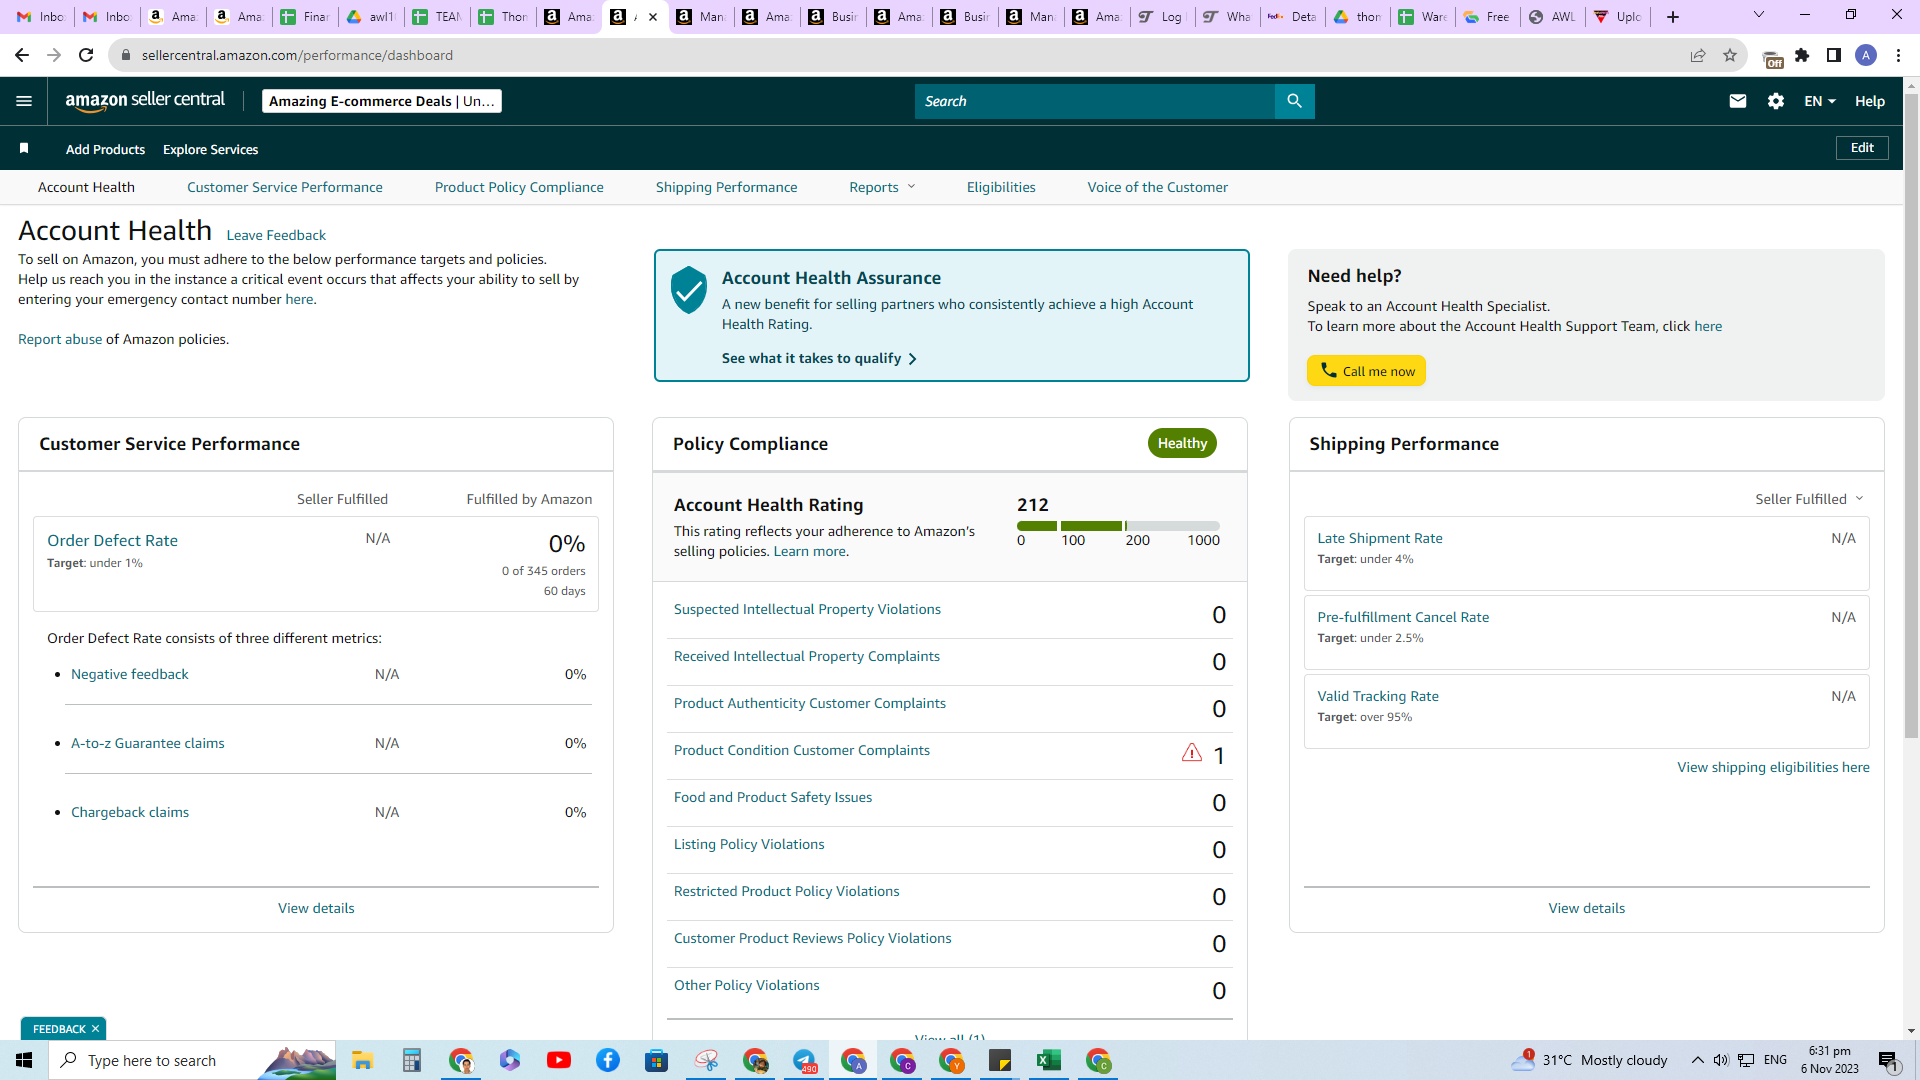This screenshot has height=1080, width=1920.
Task: Open the Windows notification center icon
Action: pyautogui.click(x=1889, y=1060)
